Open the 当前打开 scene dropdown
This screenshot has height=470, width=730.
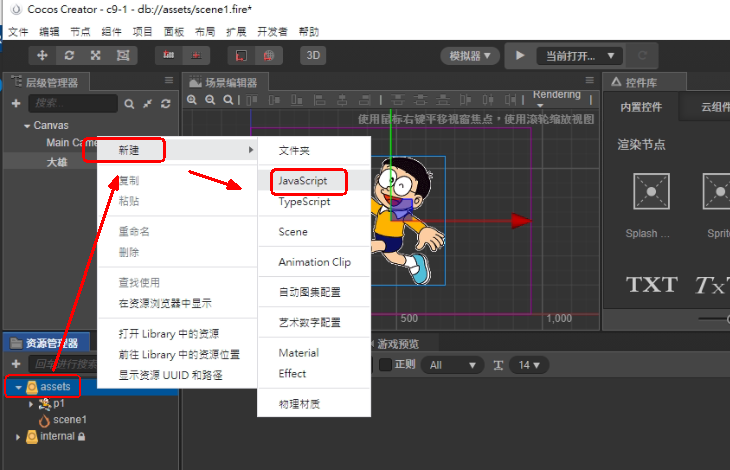point(580,56)
